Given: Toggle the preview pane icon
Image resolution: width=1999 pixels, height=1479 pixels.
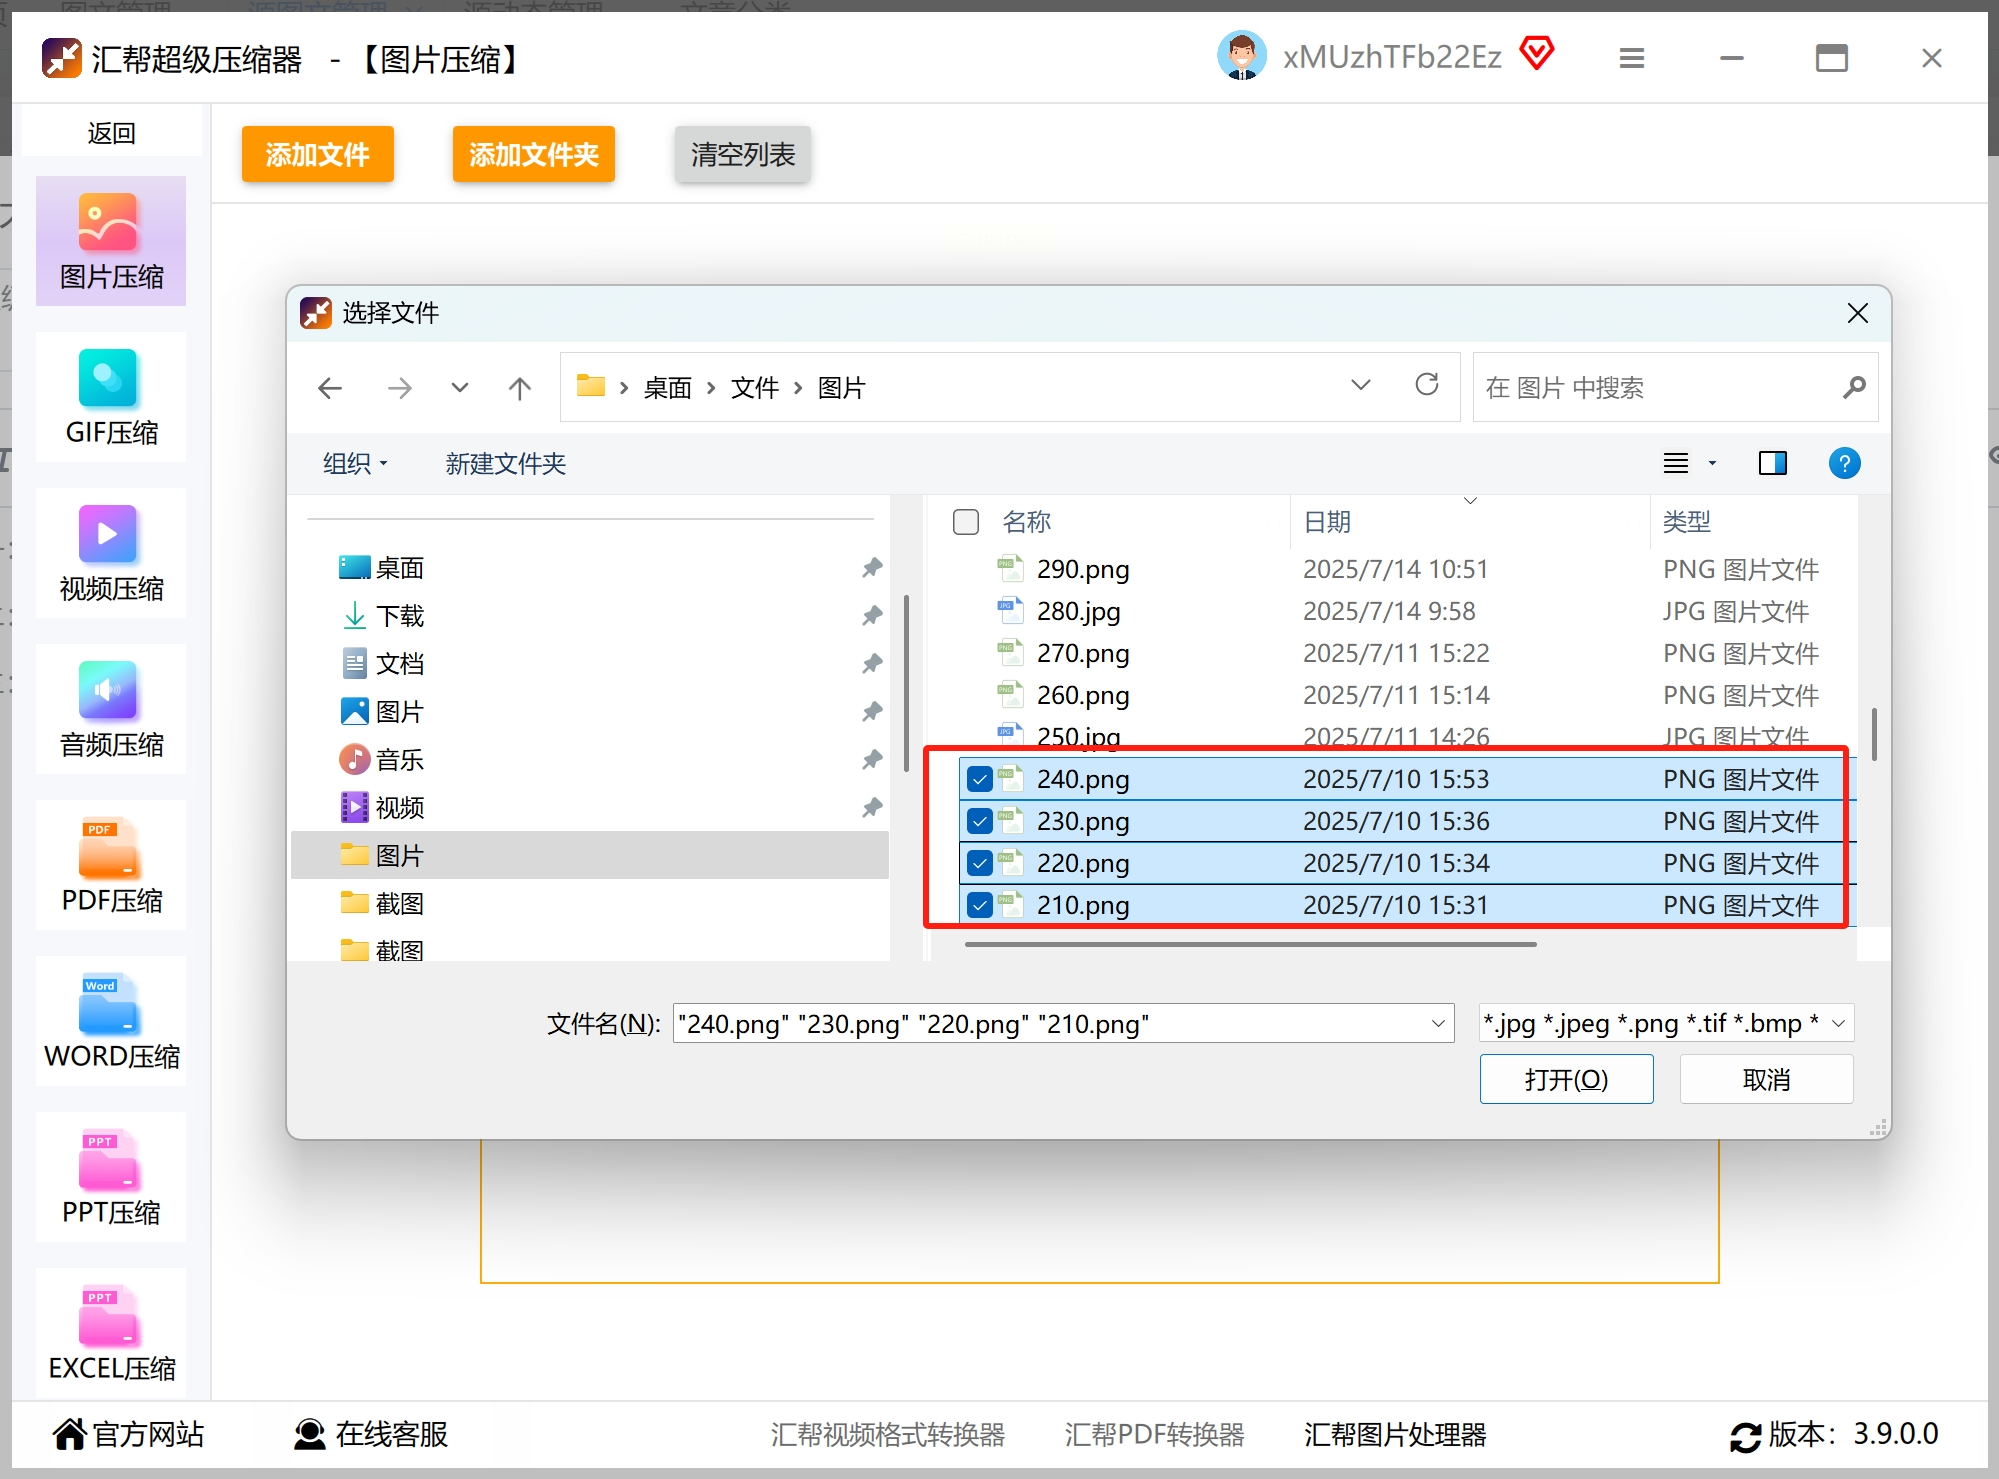Looking at the screenshot, I should click(1772, 463).
